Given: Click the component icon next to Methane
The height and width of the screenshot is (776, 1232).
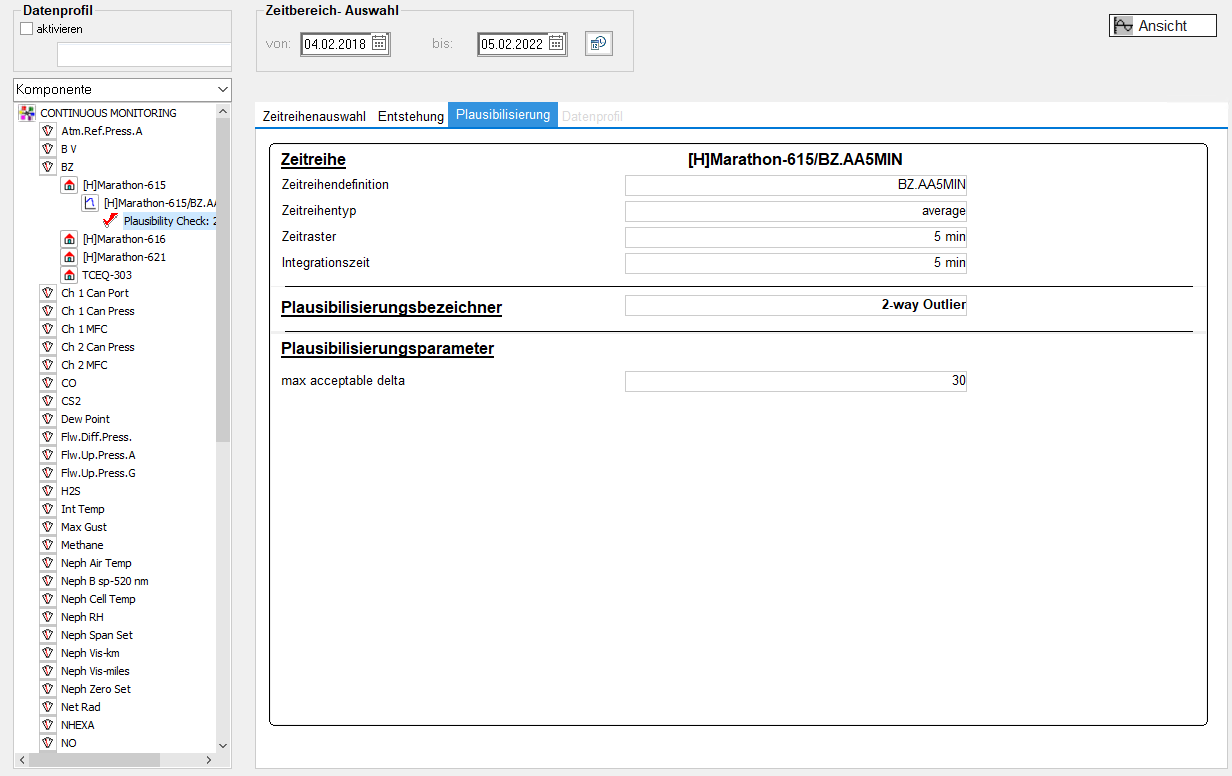Looking at the screenshot, I should click(x=47, y=545).
